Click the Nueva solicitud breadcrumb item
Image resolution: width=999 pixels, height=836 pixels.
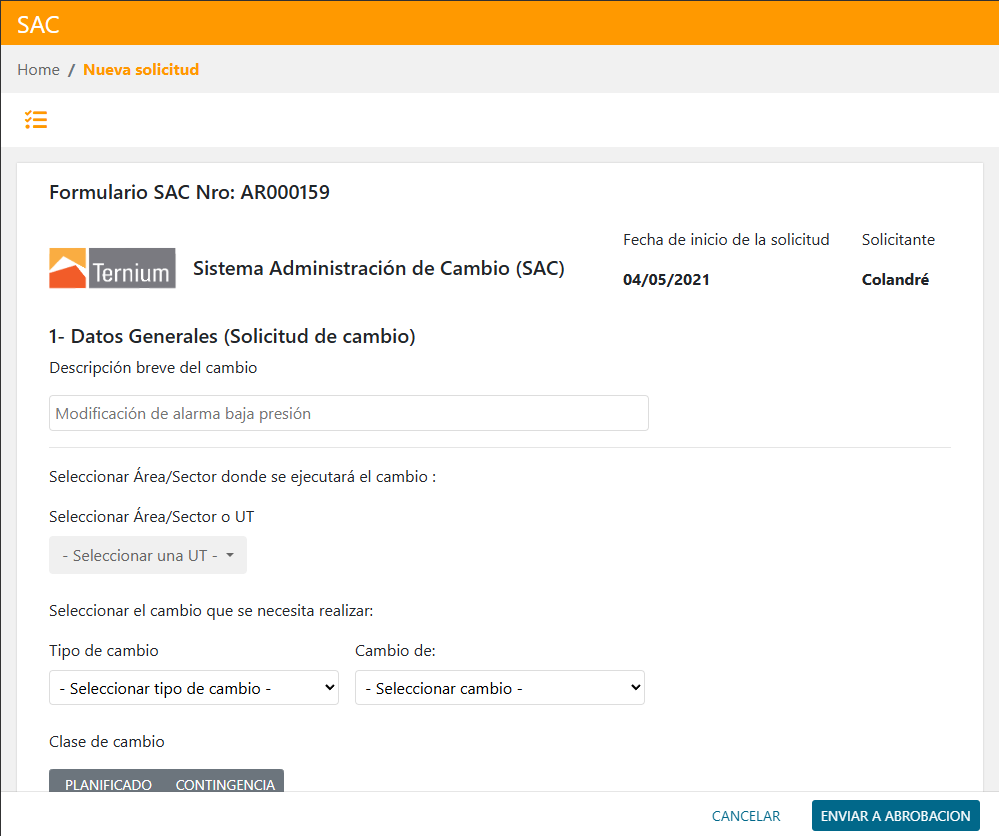(x=141, y=69)
